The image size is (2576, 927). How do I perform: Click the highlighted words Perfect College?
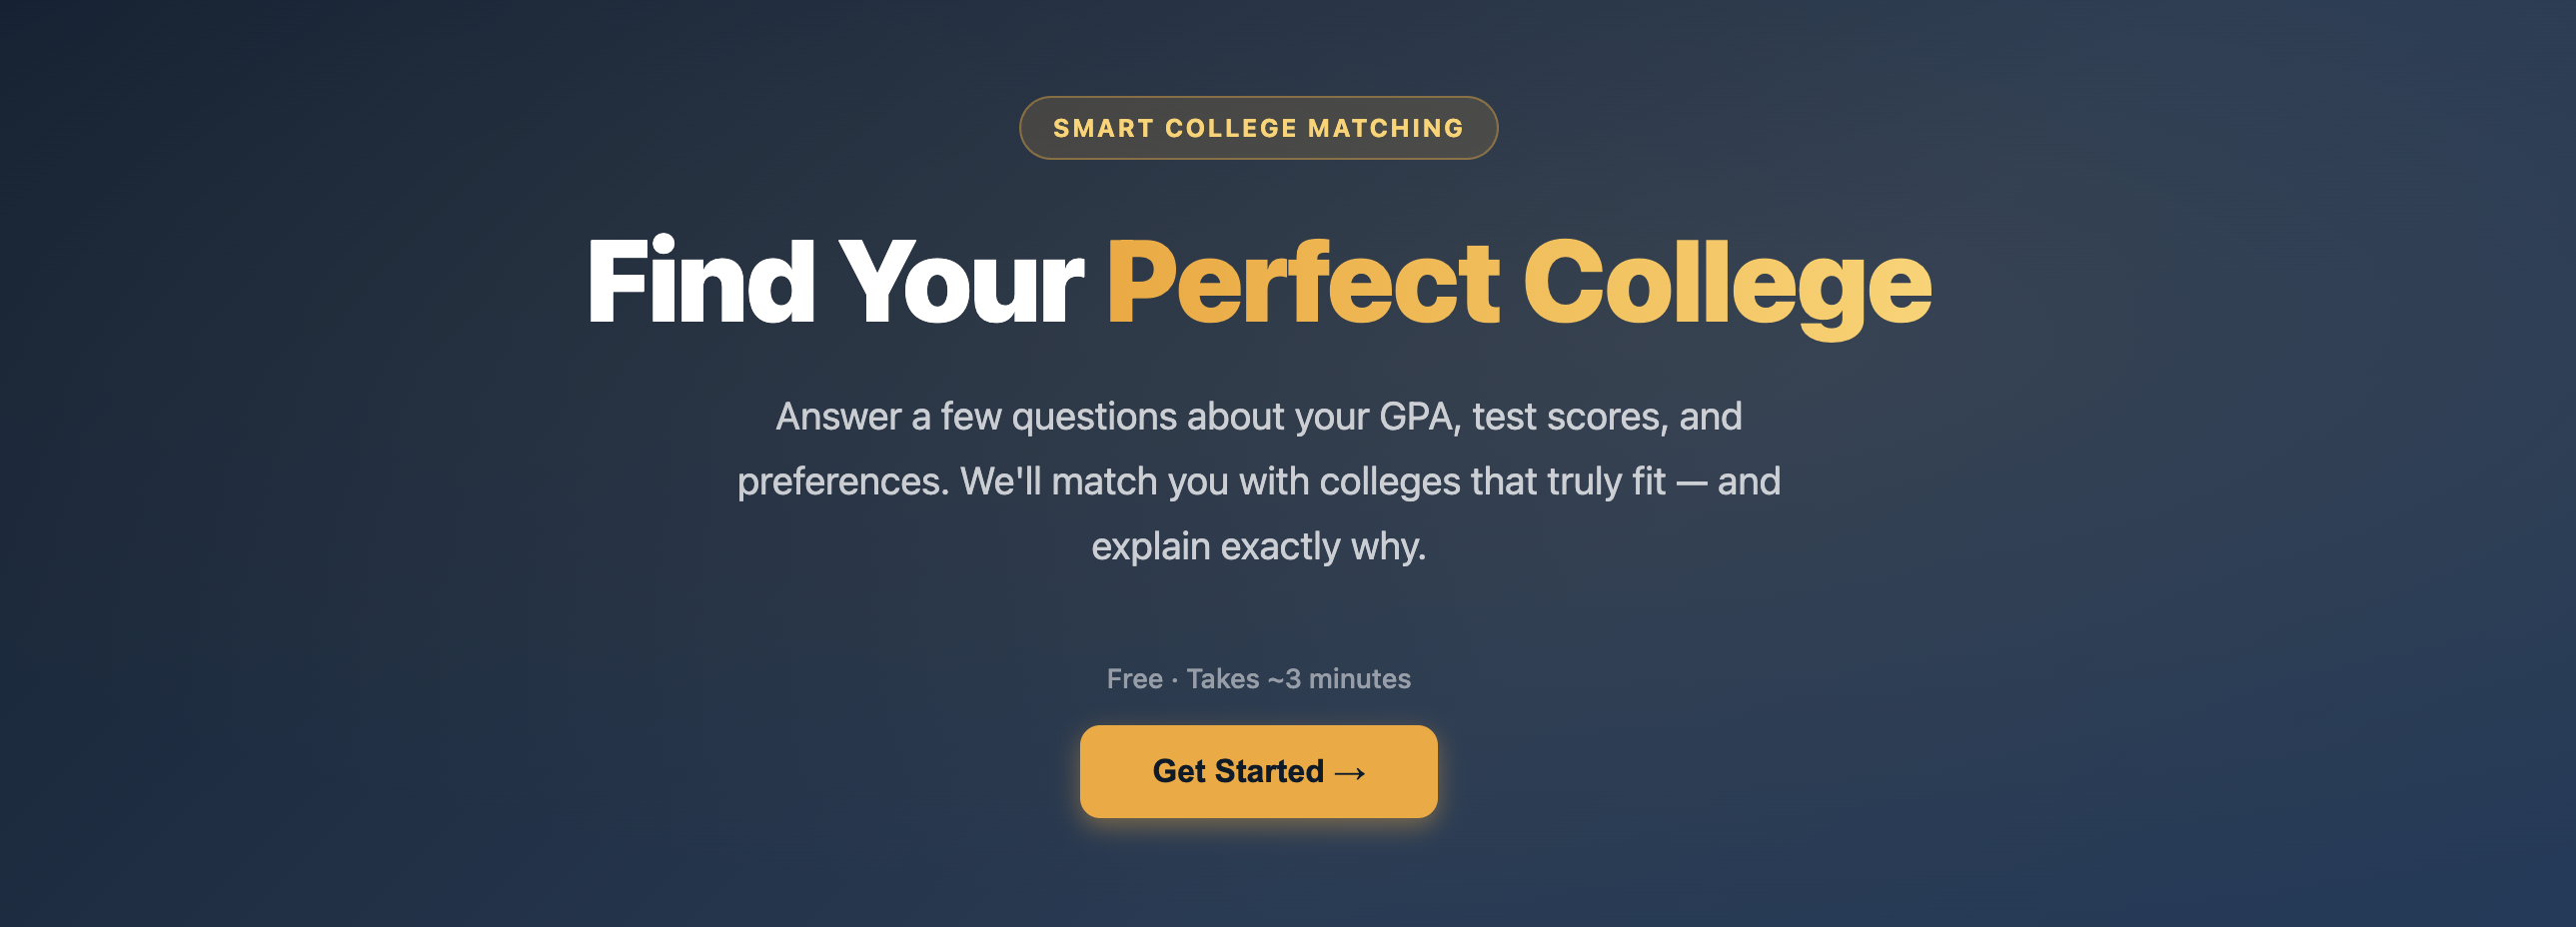tap(1520, 287)
